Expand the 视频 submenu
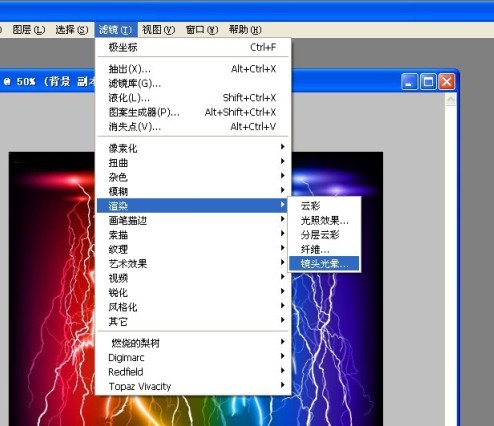Image resolution: width=494 pixels, height=426 pixels. tap(193, 278)
